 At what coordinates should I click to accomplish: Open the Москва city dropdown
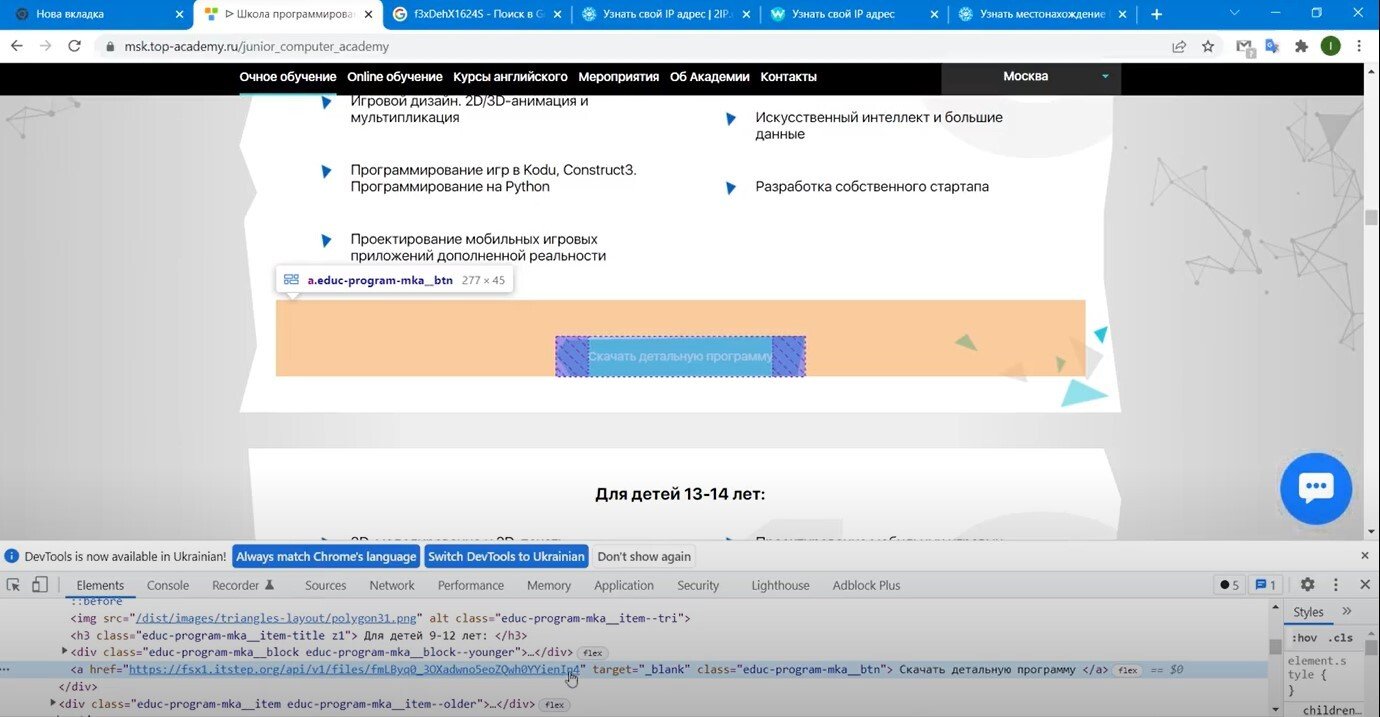(x=1031, y=77)
